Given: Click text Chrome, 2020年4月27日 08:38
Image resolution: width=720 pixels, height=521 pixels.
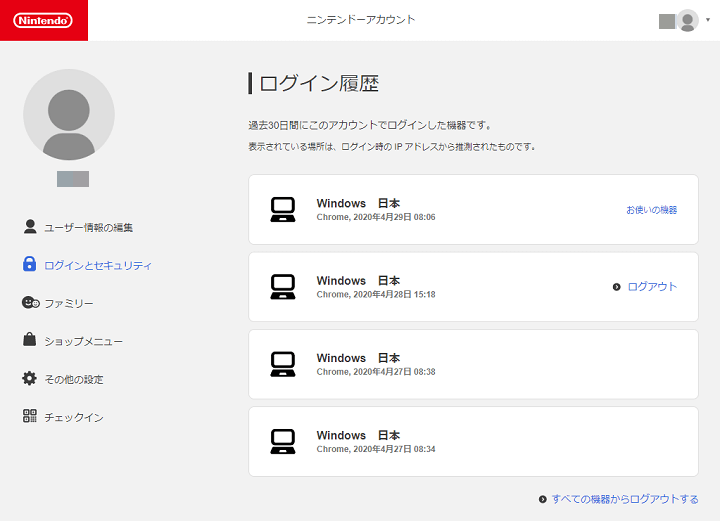Looking at the screenshot, I should [376, 372].
